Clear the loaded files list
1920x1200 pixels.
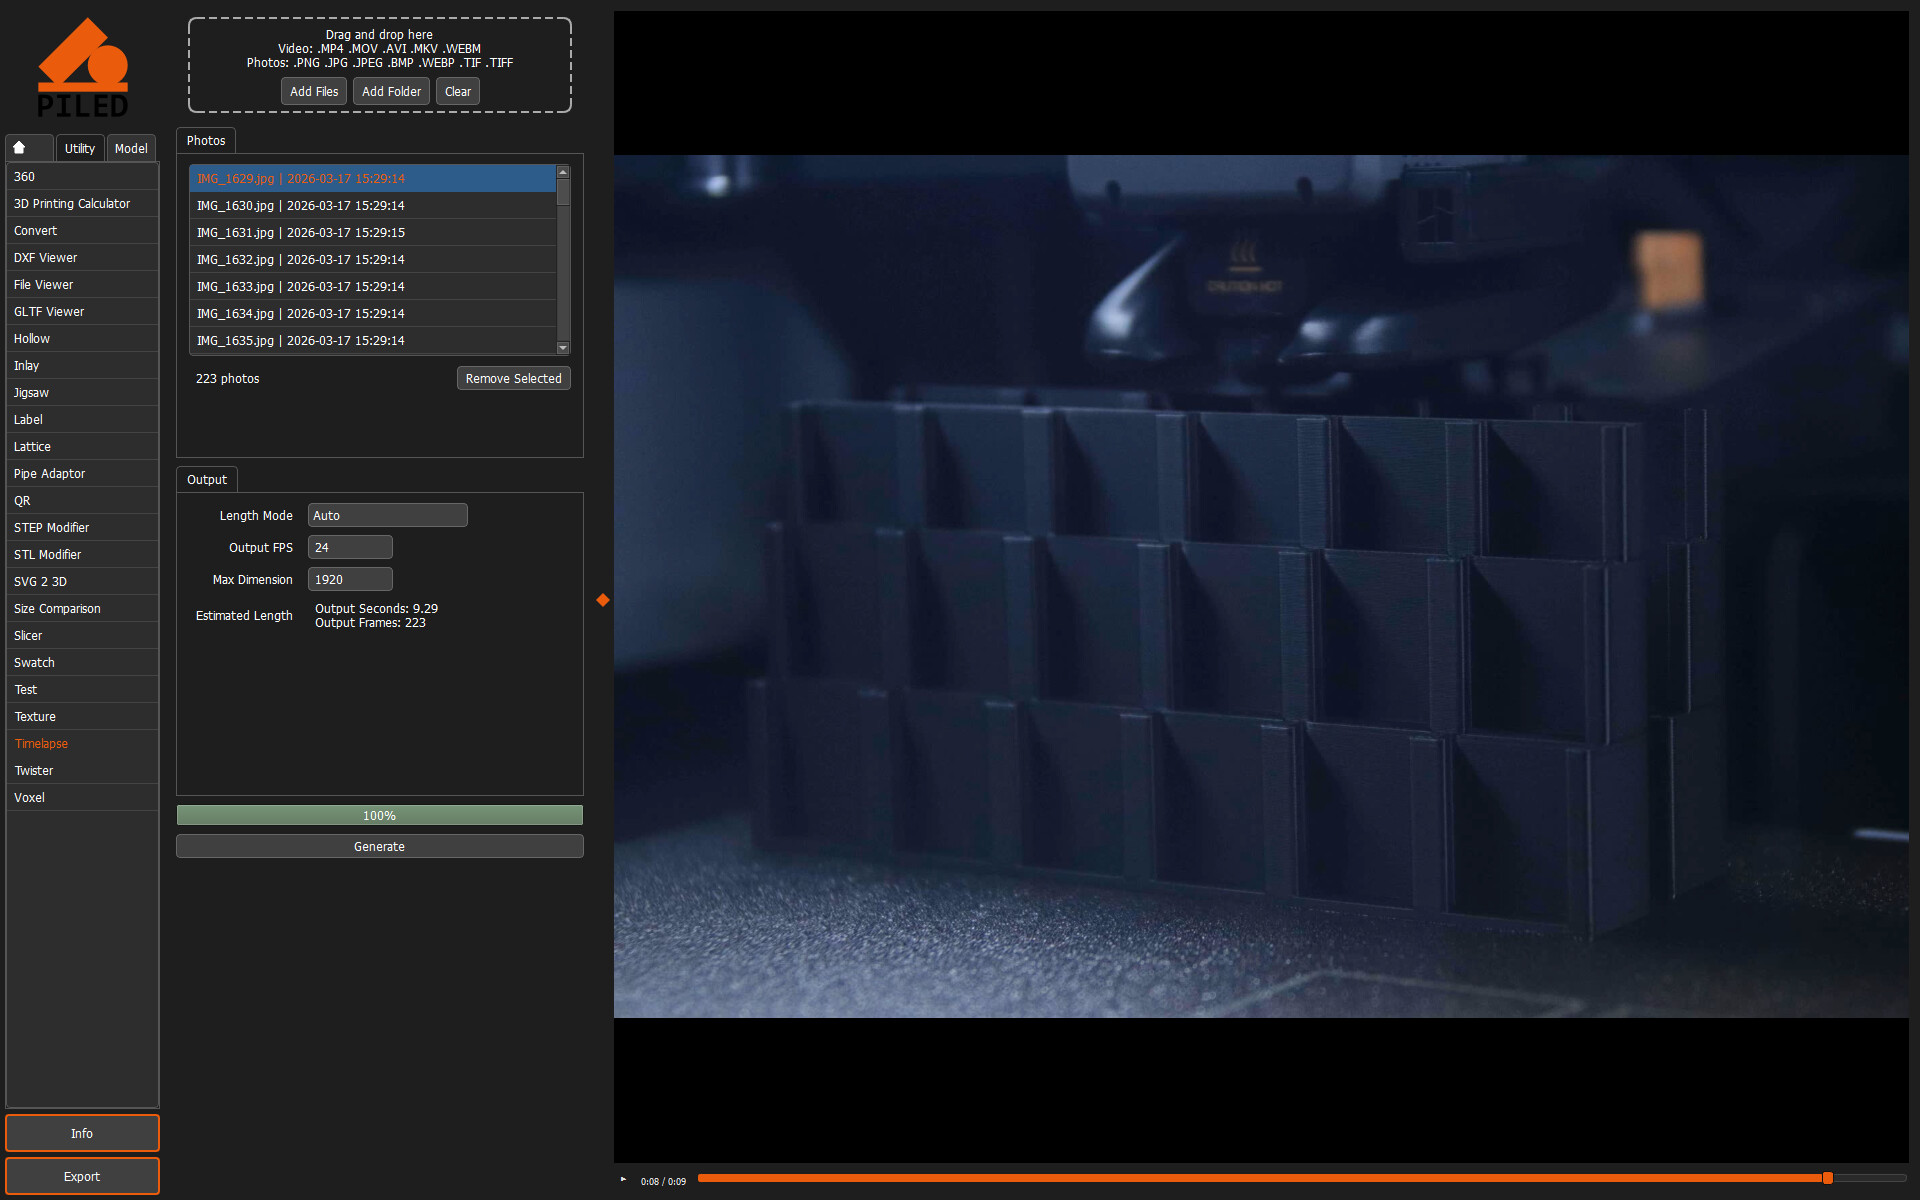tap(458, 91)
